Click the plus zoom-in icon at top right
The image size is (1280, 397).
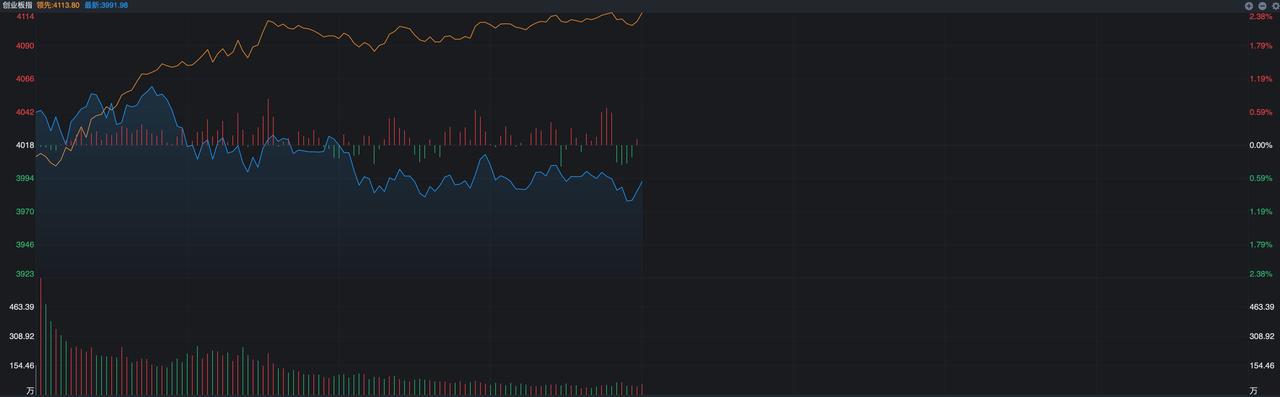coord(1249,5)
